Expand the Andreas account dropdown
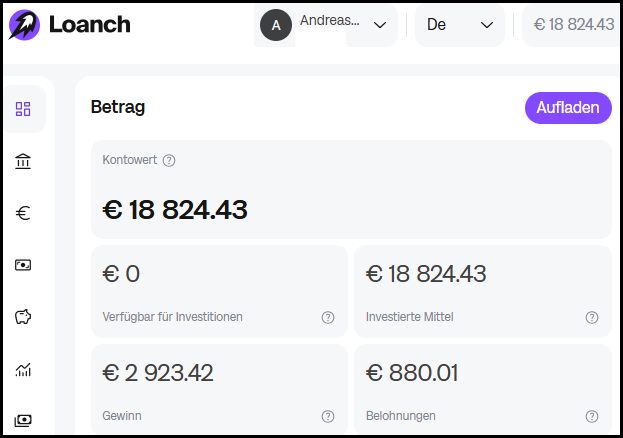The image size is (623, 438). [325, 25]
